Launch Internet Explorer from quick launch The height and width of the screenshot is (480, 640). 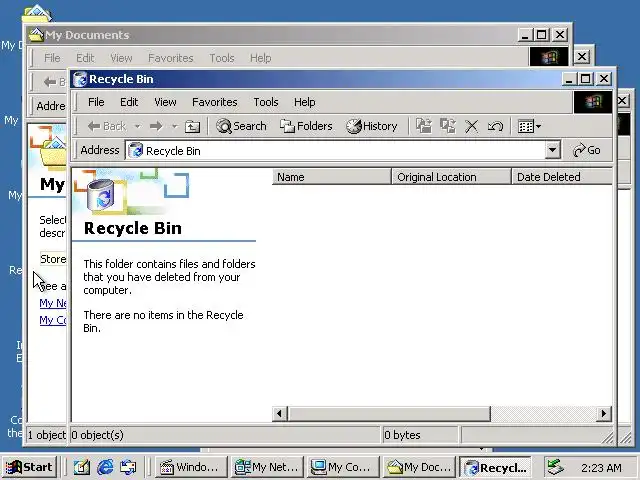click(105, 467)
